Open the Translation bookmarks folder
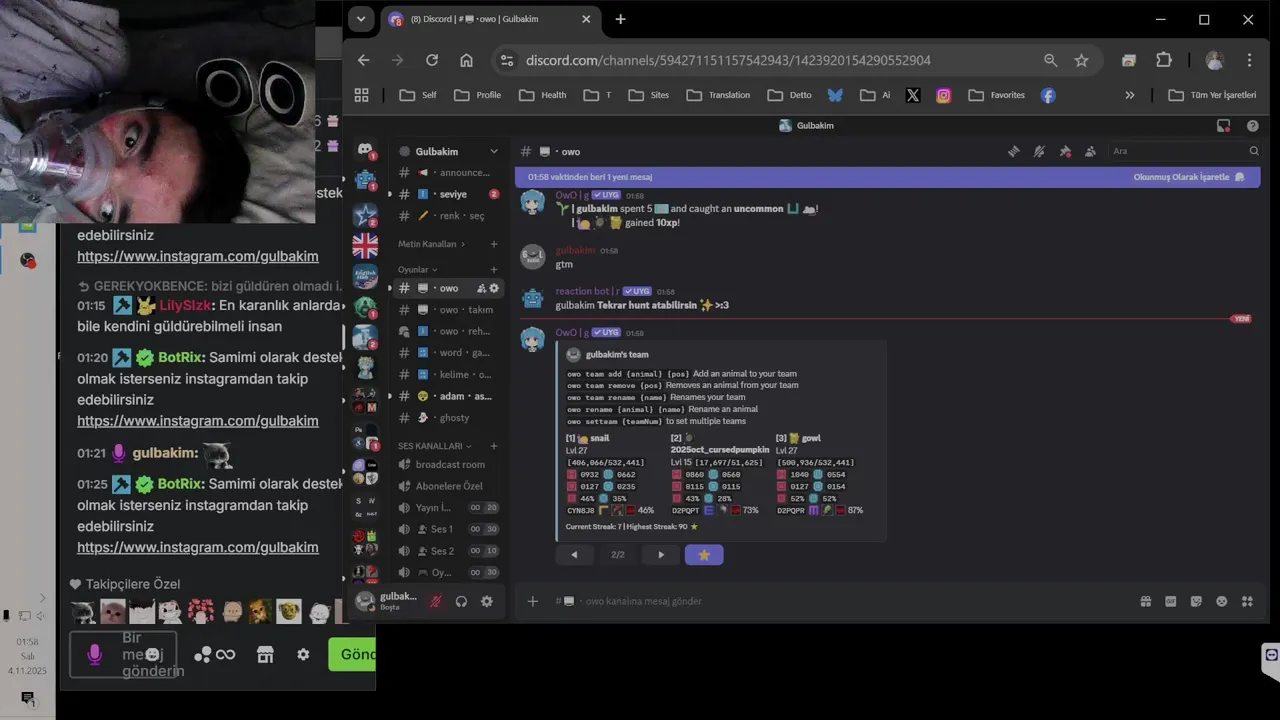This screenshot has width=1280, height=720. point(718,95)
